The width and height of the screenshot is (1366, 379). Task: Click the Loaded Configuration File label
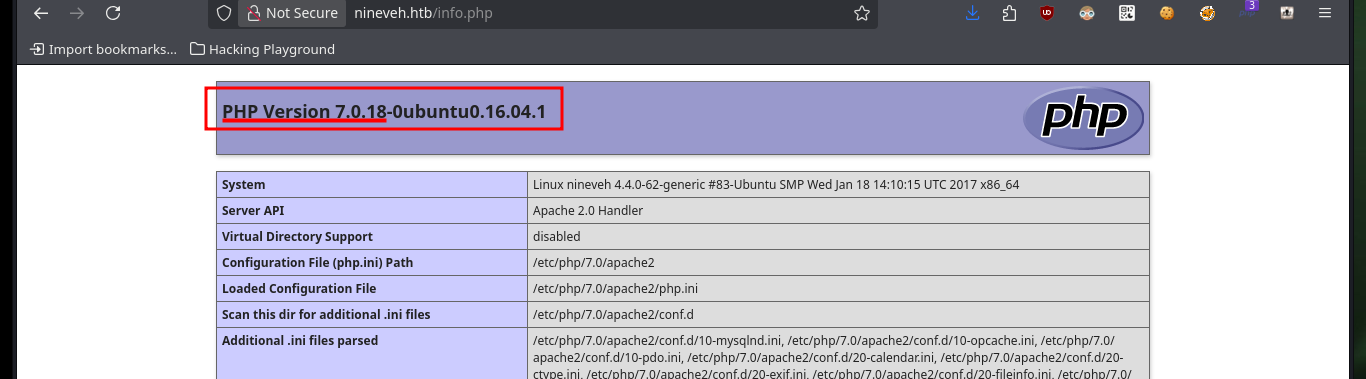click(x=372, y=289)
